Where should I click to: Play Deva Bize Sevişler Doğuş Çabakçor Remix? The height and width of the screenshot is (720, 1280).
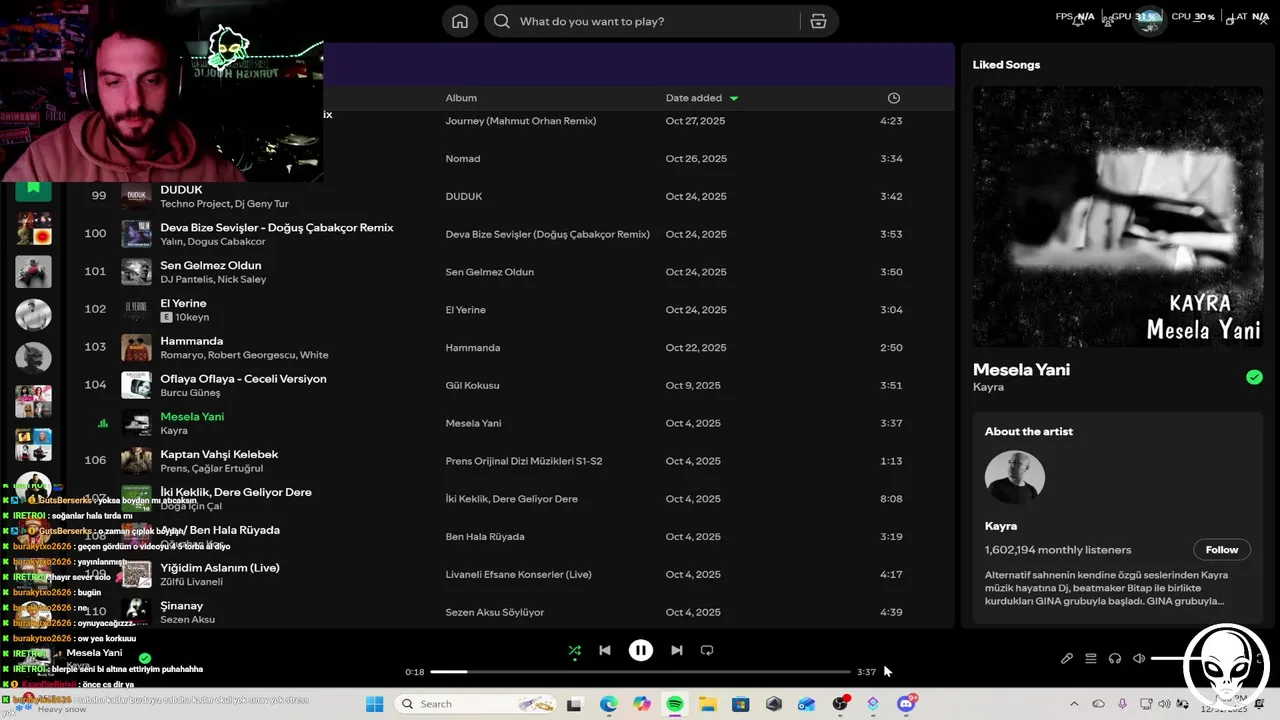(277, 228)
